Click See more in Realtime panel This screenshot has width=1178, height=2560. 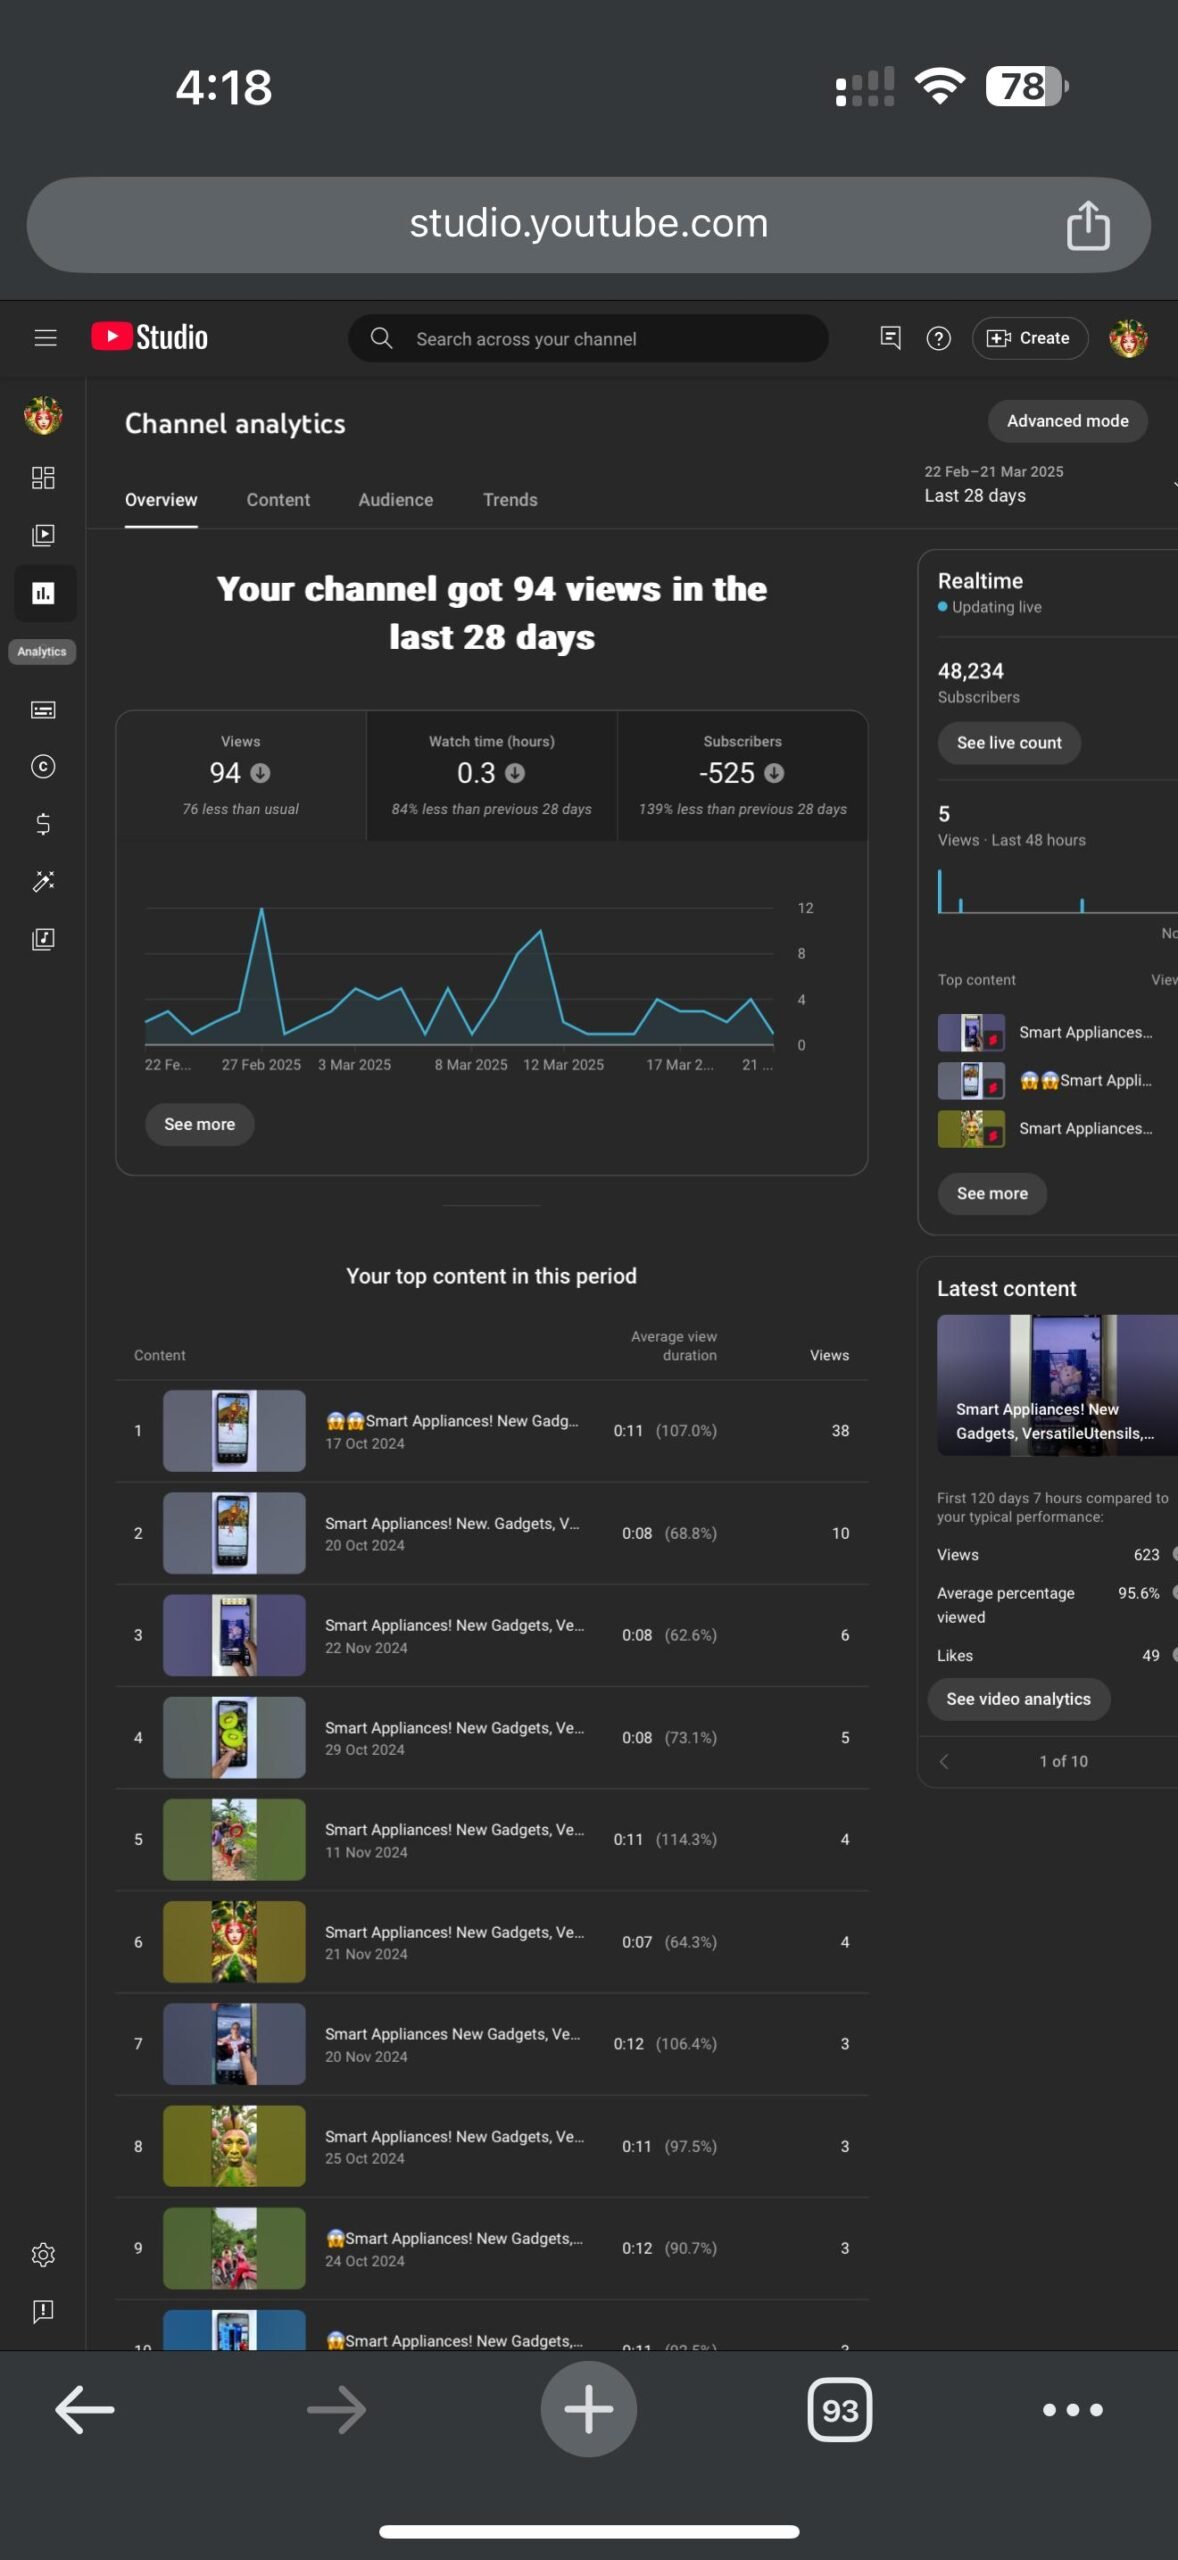tap(992, 1193)
